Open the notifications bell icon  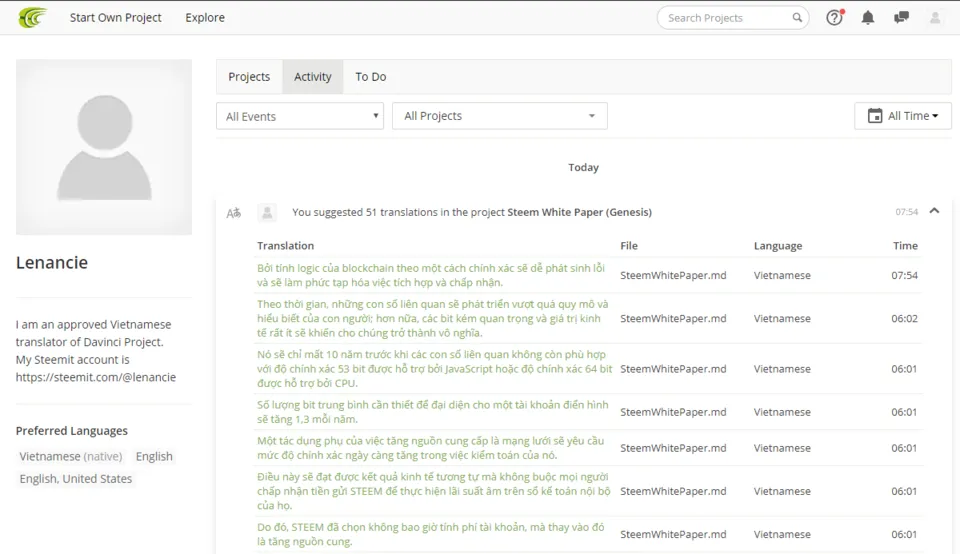(868, 18)
